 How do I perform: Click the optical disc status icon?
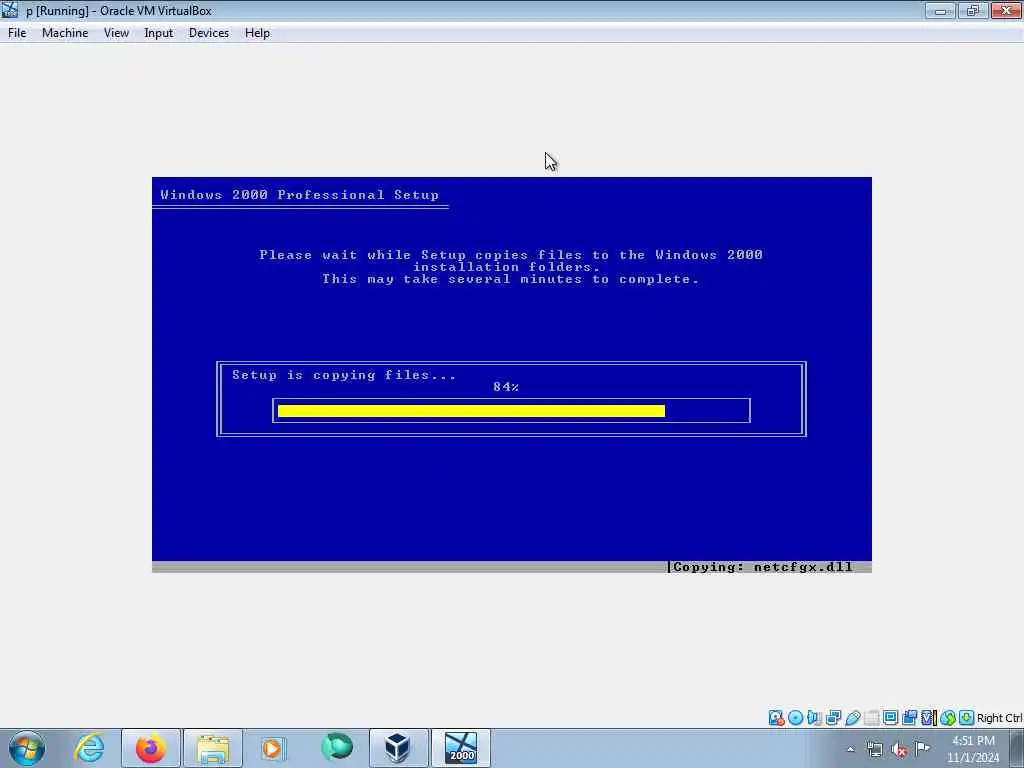point(795,718)
